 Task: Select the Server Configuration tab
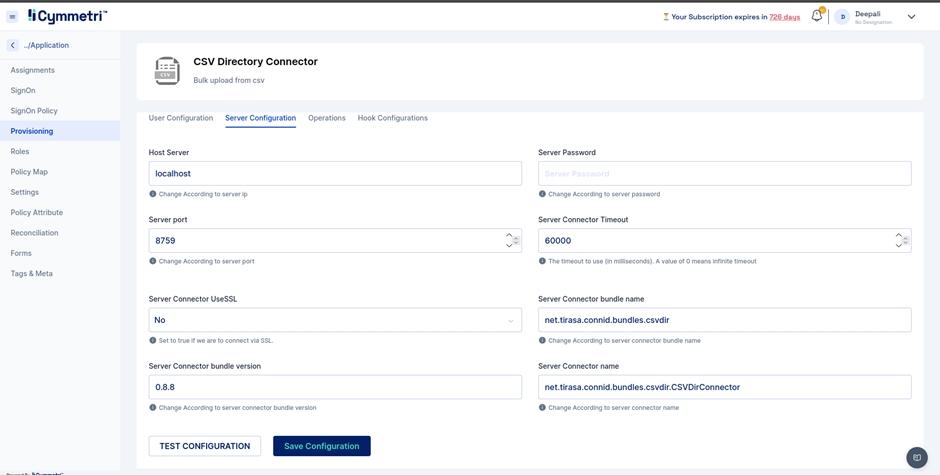click(260, 118)
